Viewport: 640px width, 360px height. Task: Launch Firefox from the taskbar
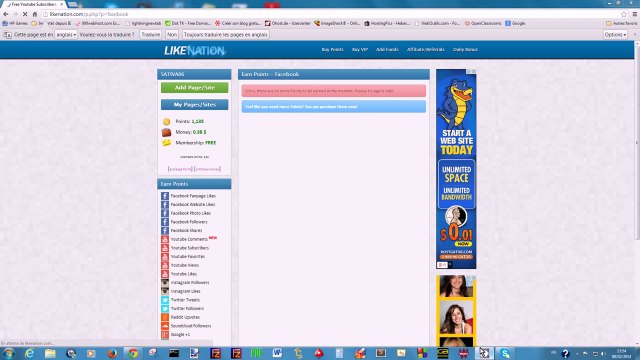112,353
